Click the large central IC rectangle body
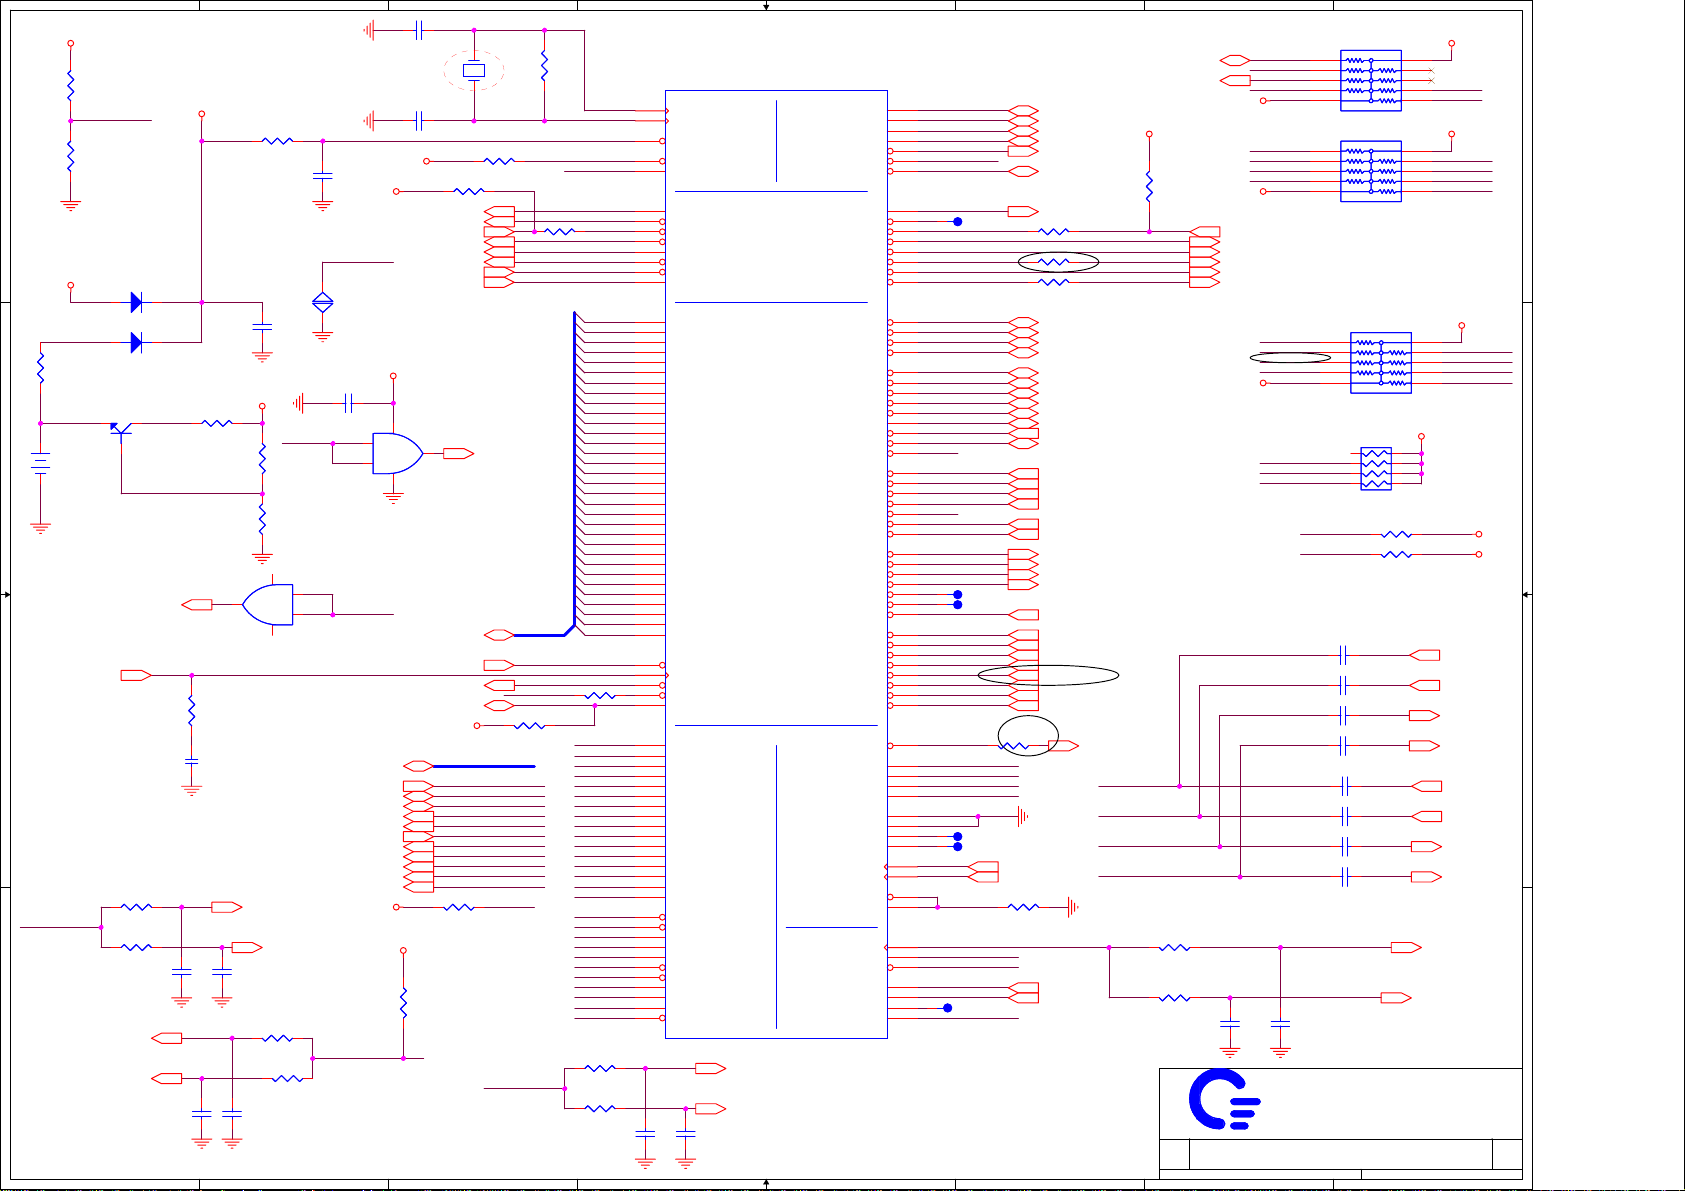This screenshot has height=1191, width=1685. [x=776, y=564]
